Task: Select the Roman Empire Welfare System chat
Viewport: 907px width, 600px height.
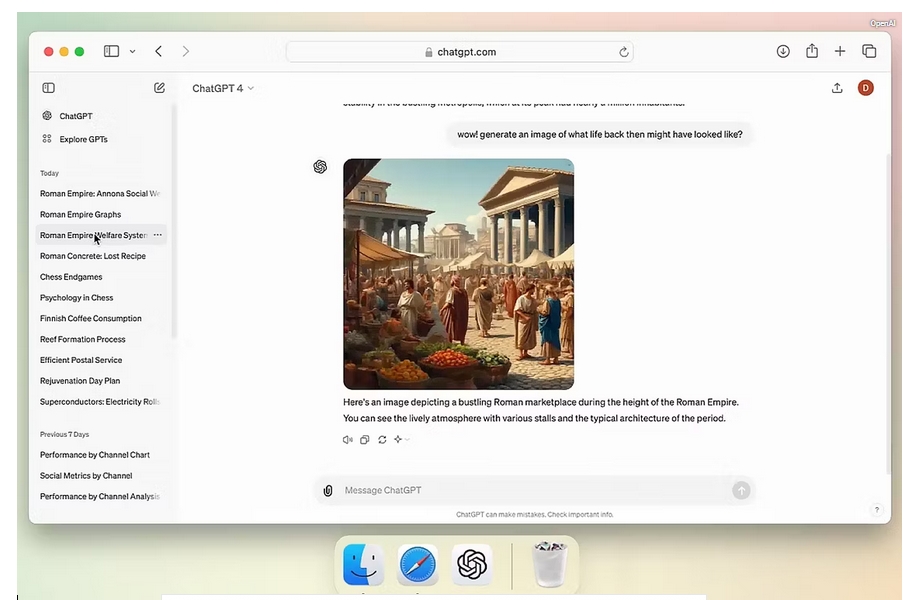Action: click(x=93, y=235)
